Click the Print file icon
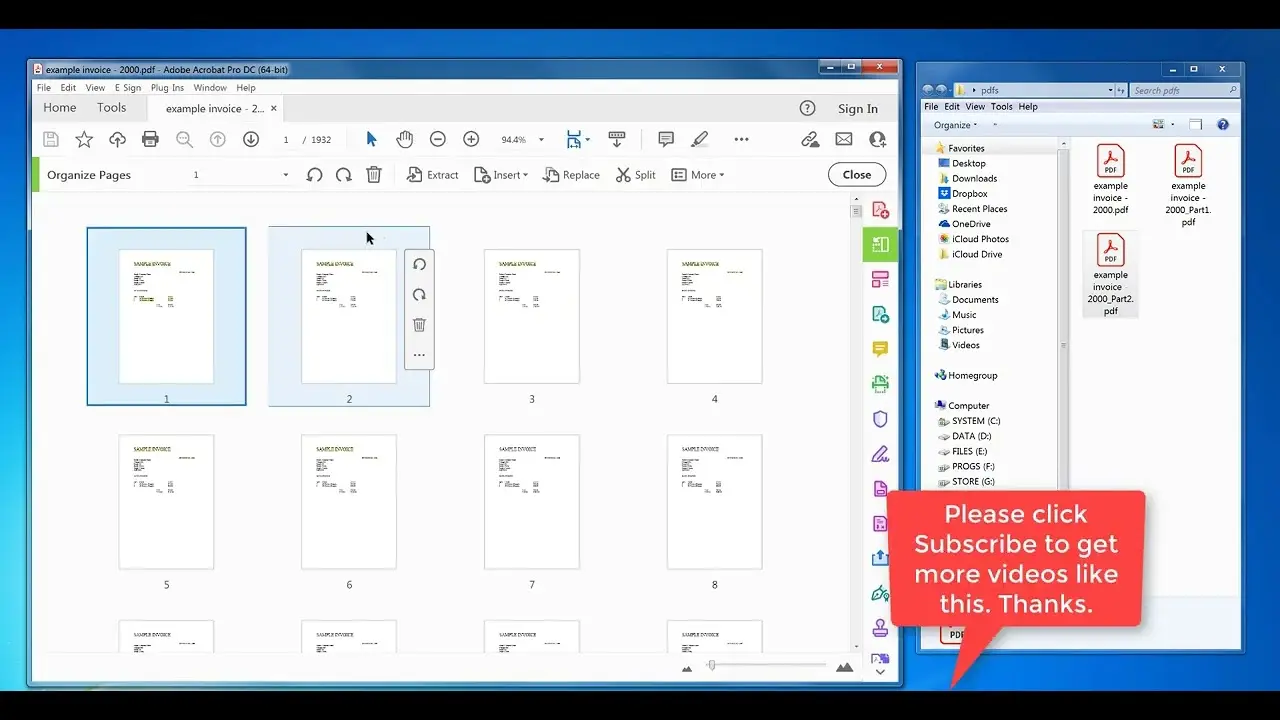 coord(150,139)
